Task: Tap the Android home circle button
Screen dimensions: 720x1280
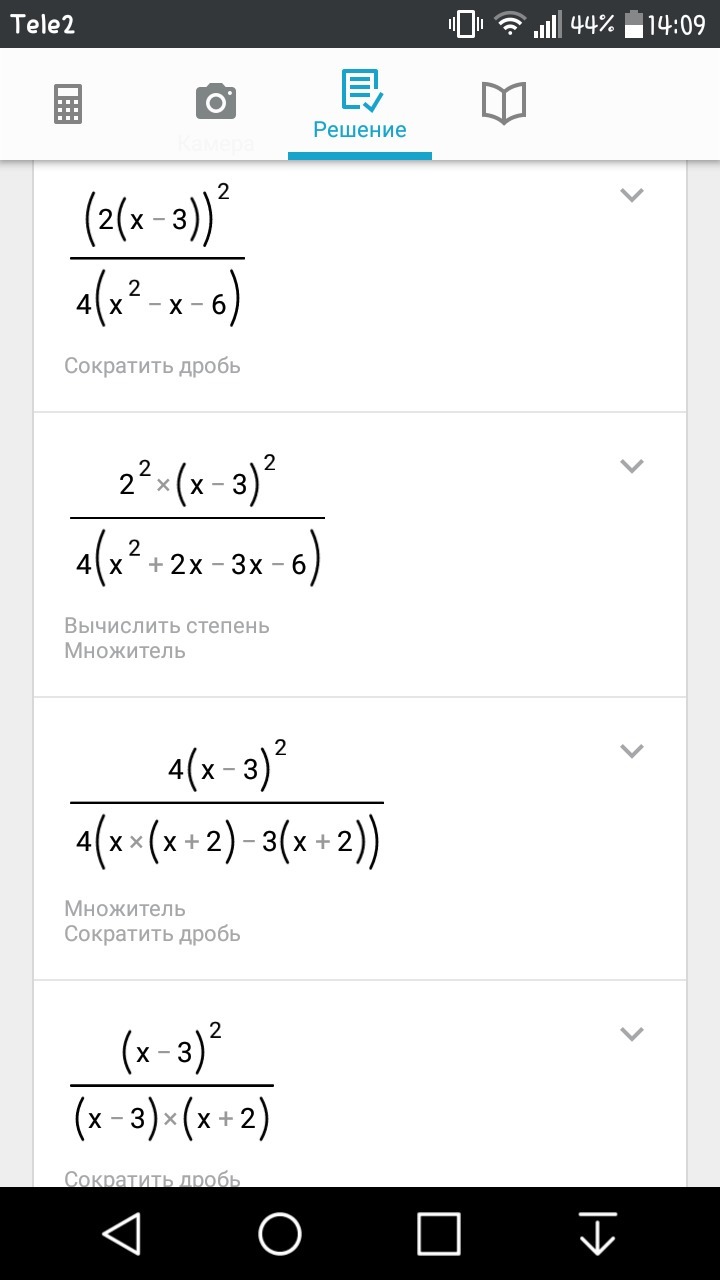Action: 280,1233
